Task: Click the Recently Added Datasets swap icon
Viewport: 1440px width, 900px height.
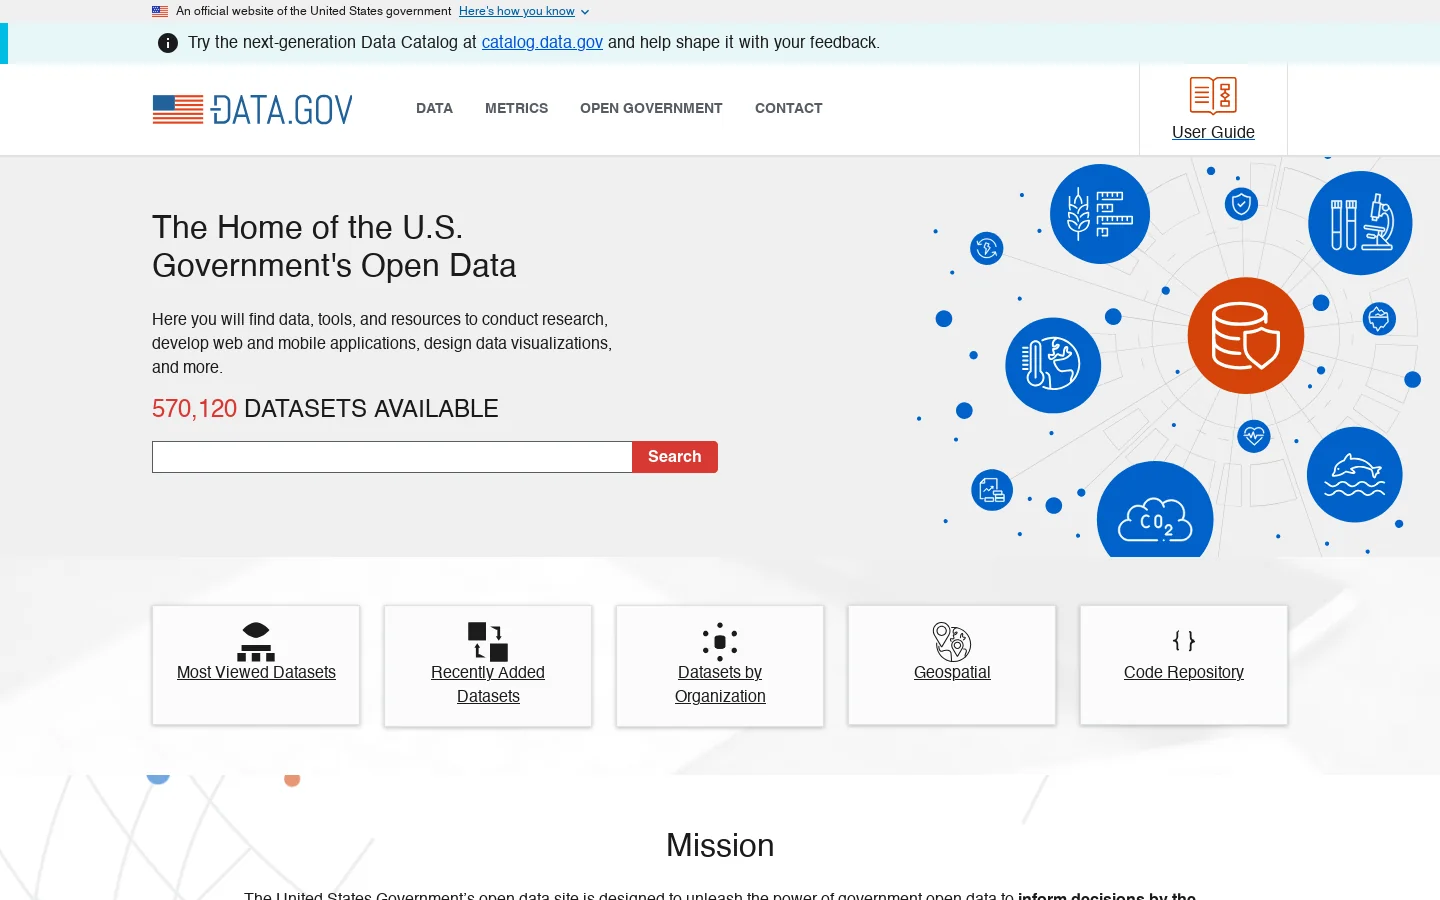Action: tap(488, 642)
